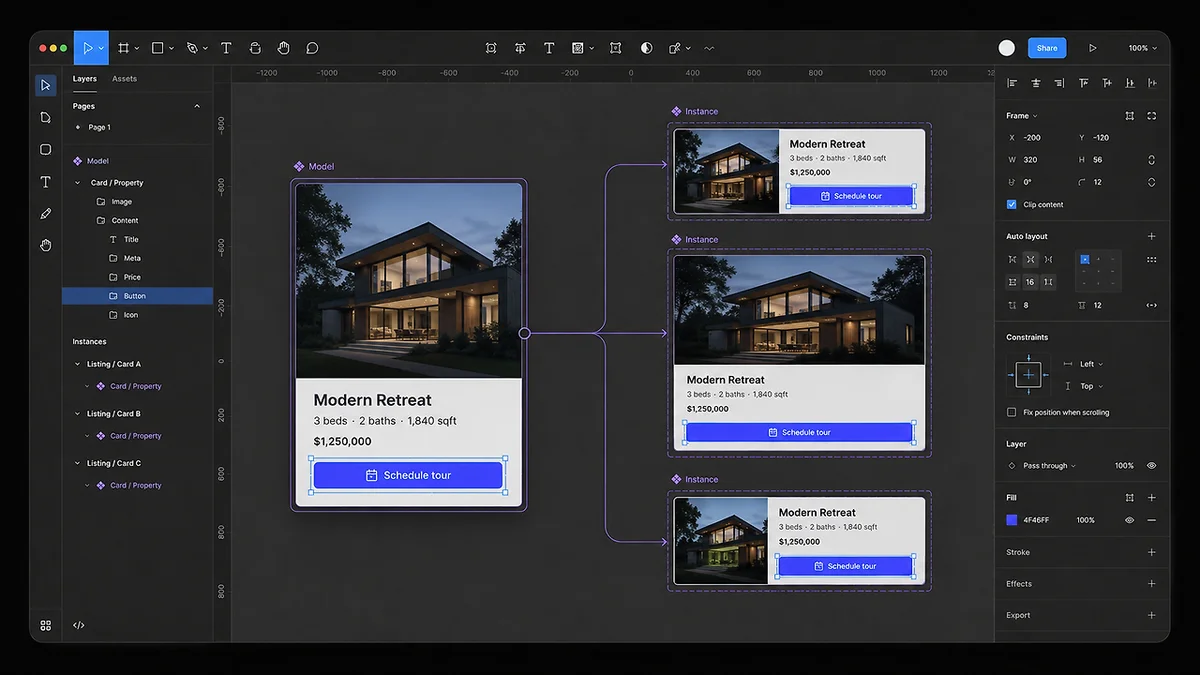Click the pencil icon in left sidebar
1200x675 pixels.
pos(45,214)
